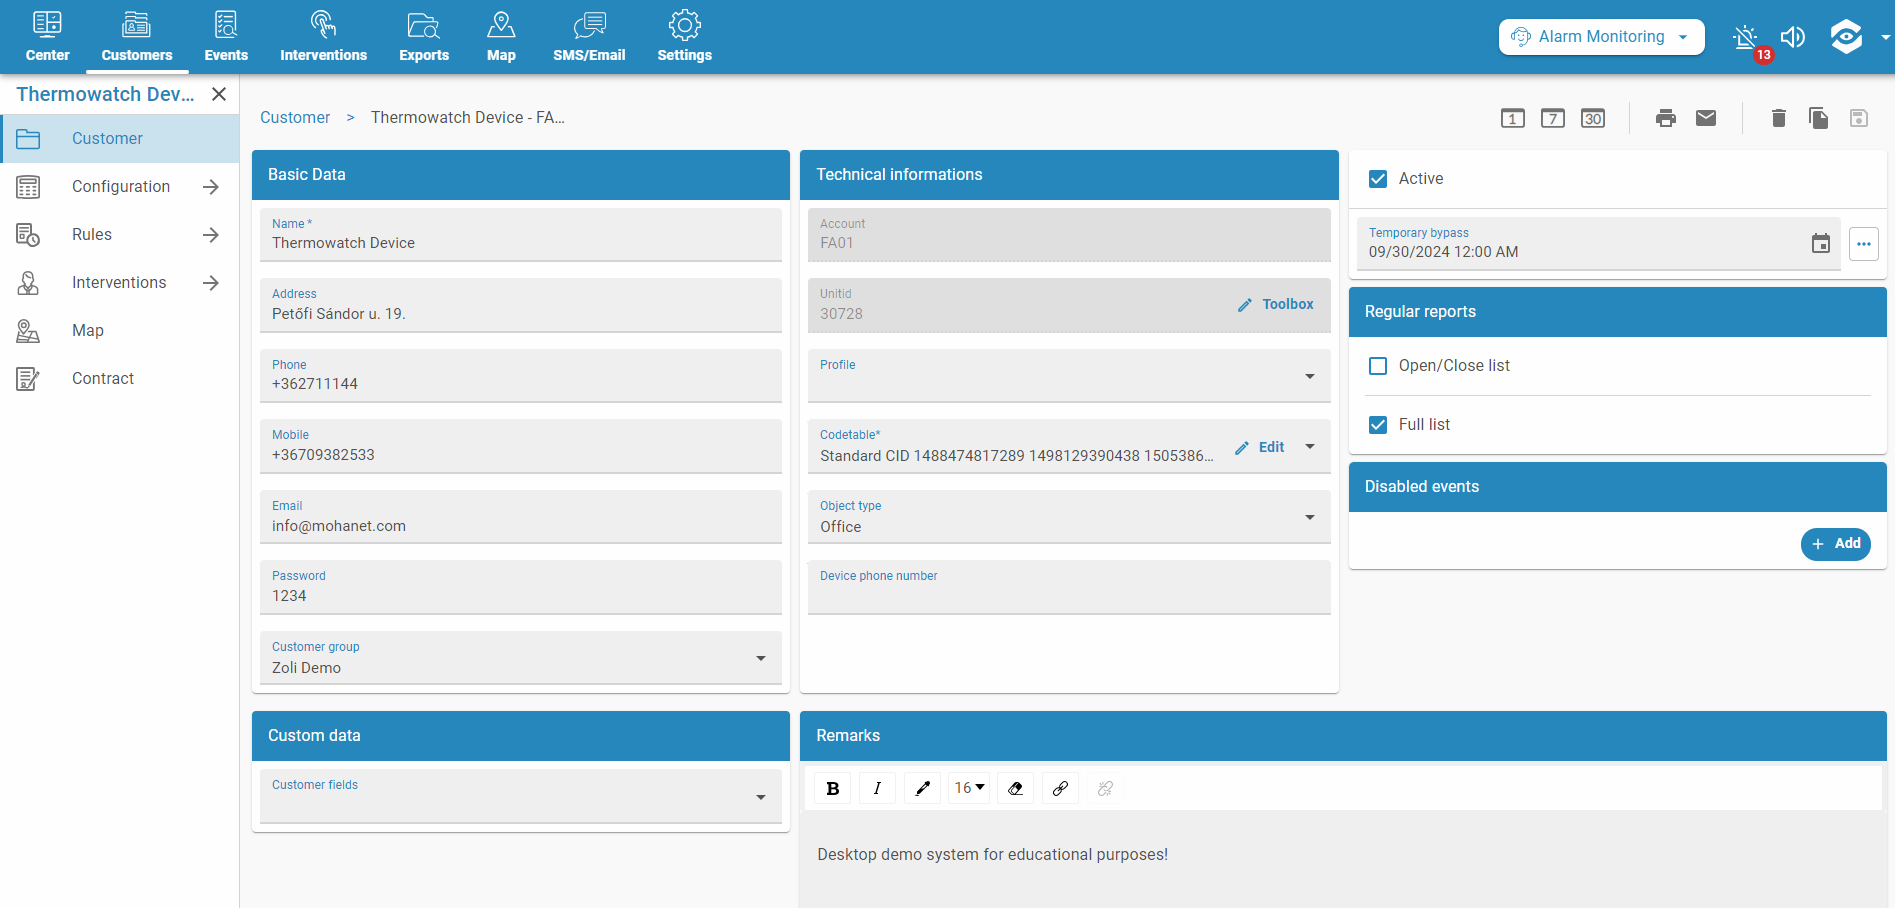1895x908 pixels.
Task: Delete customer with trash icon
Action: 1779,118
